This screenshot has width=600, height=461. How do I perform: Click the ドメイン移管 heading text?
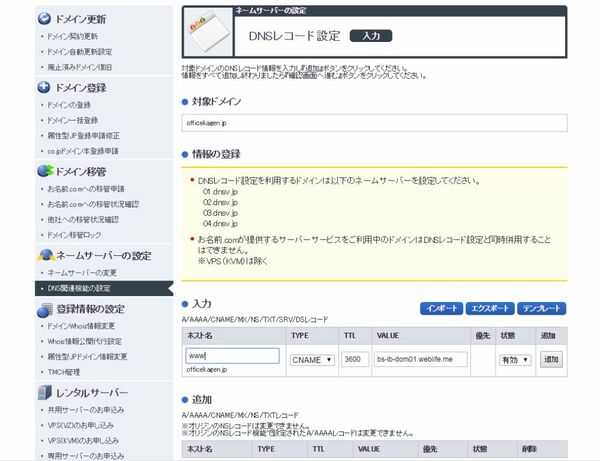coord(80,171)
